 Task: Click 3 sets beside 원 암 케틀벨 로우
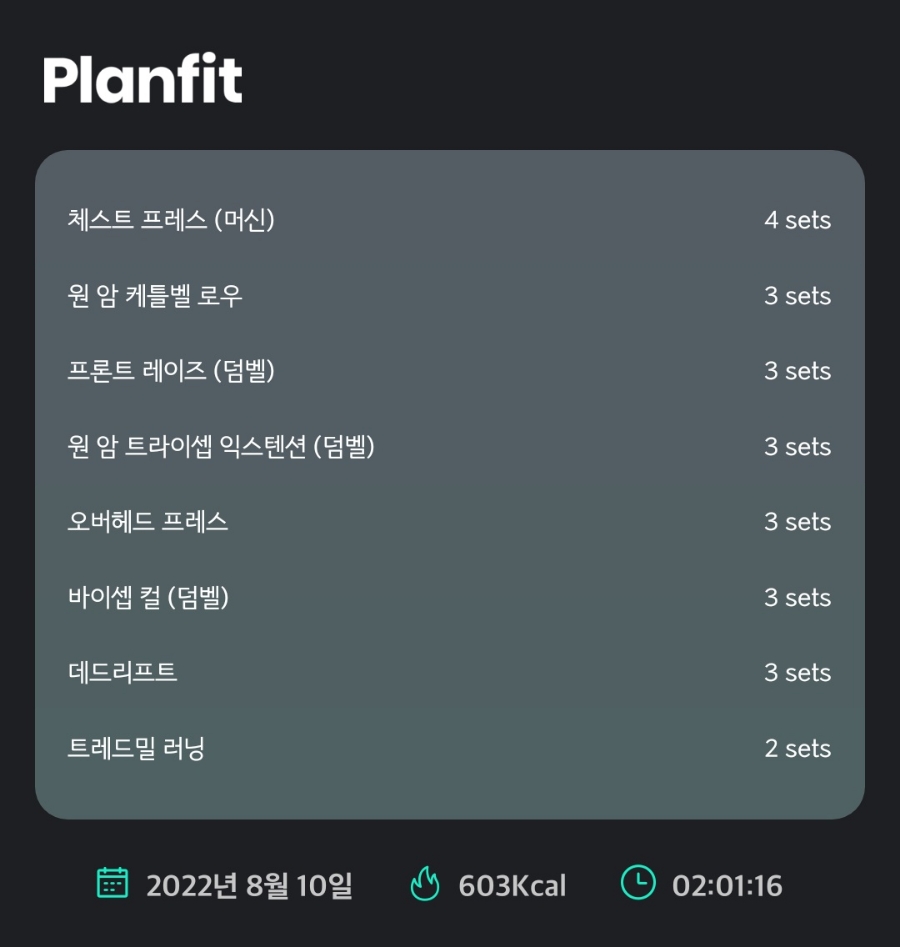[797, 296]
